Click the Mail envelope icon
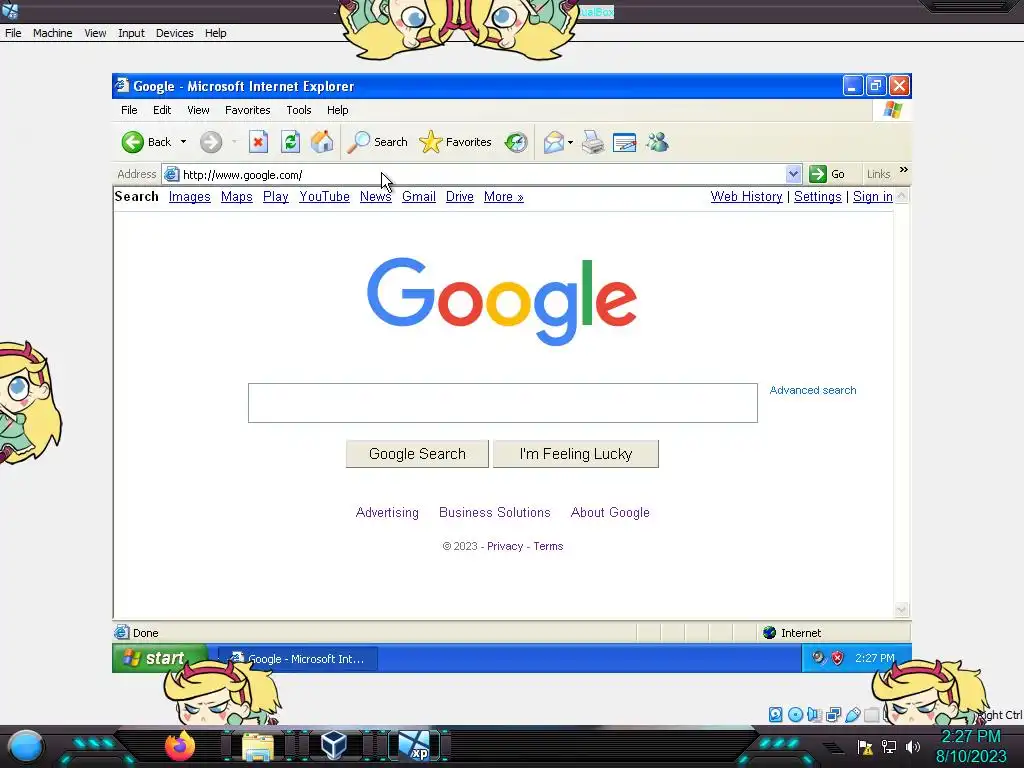The image size is (1024, 768). pos(553,142)
